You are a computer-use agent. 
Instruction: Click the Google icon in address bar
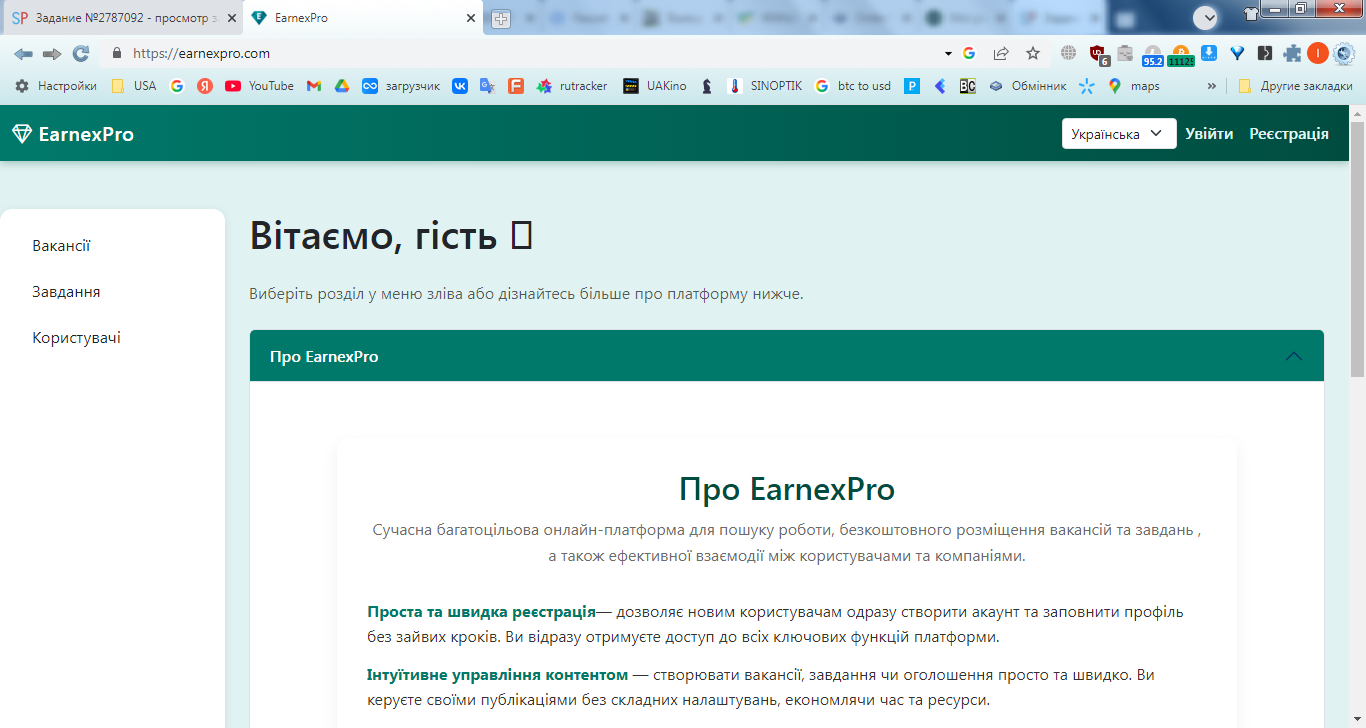pyautogui.click(x=969, y=54)
